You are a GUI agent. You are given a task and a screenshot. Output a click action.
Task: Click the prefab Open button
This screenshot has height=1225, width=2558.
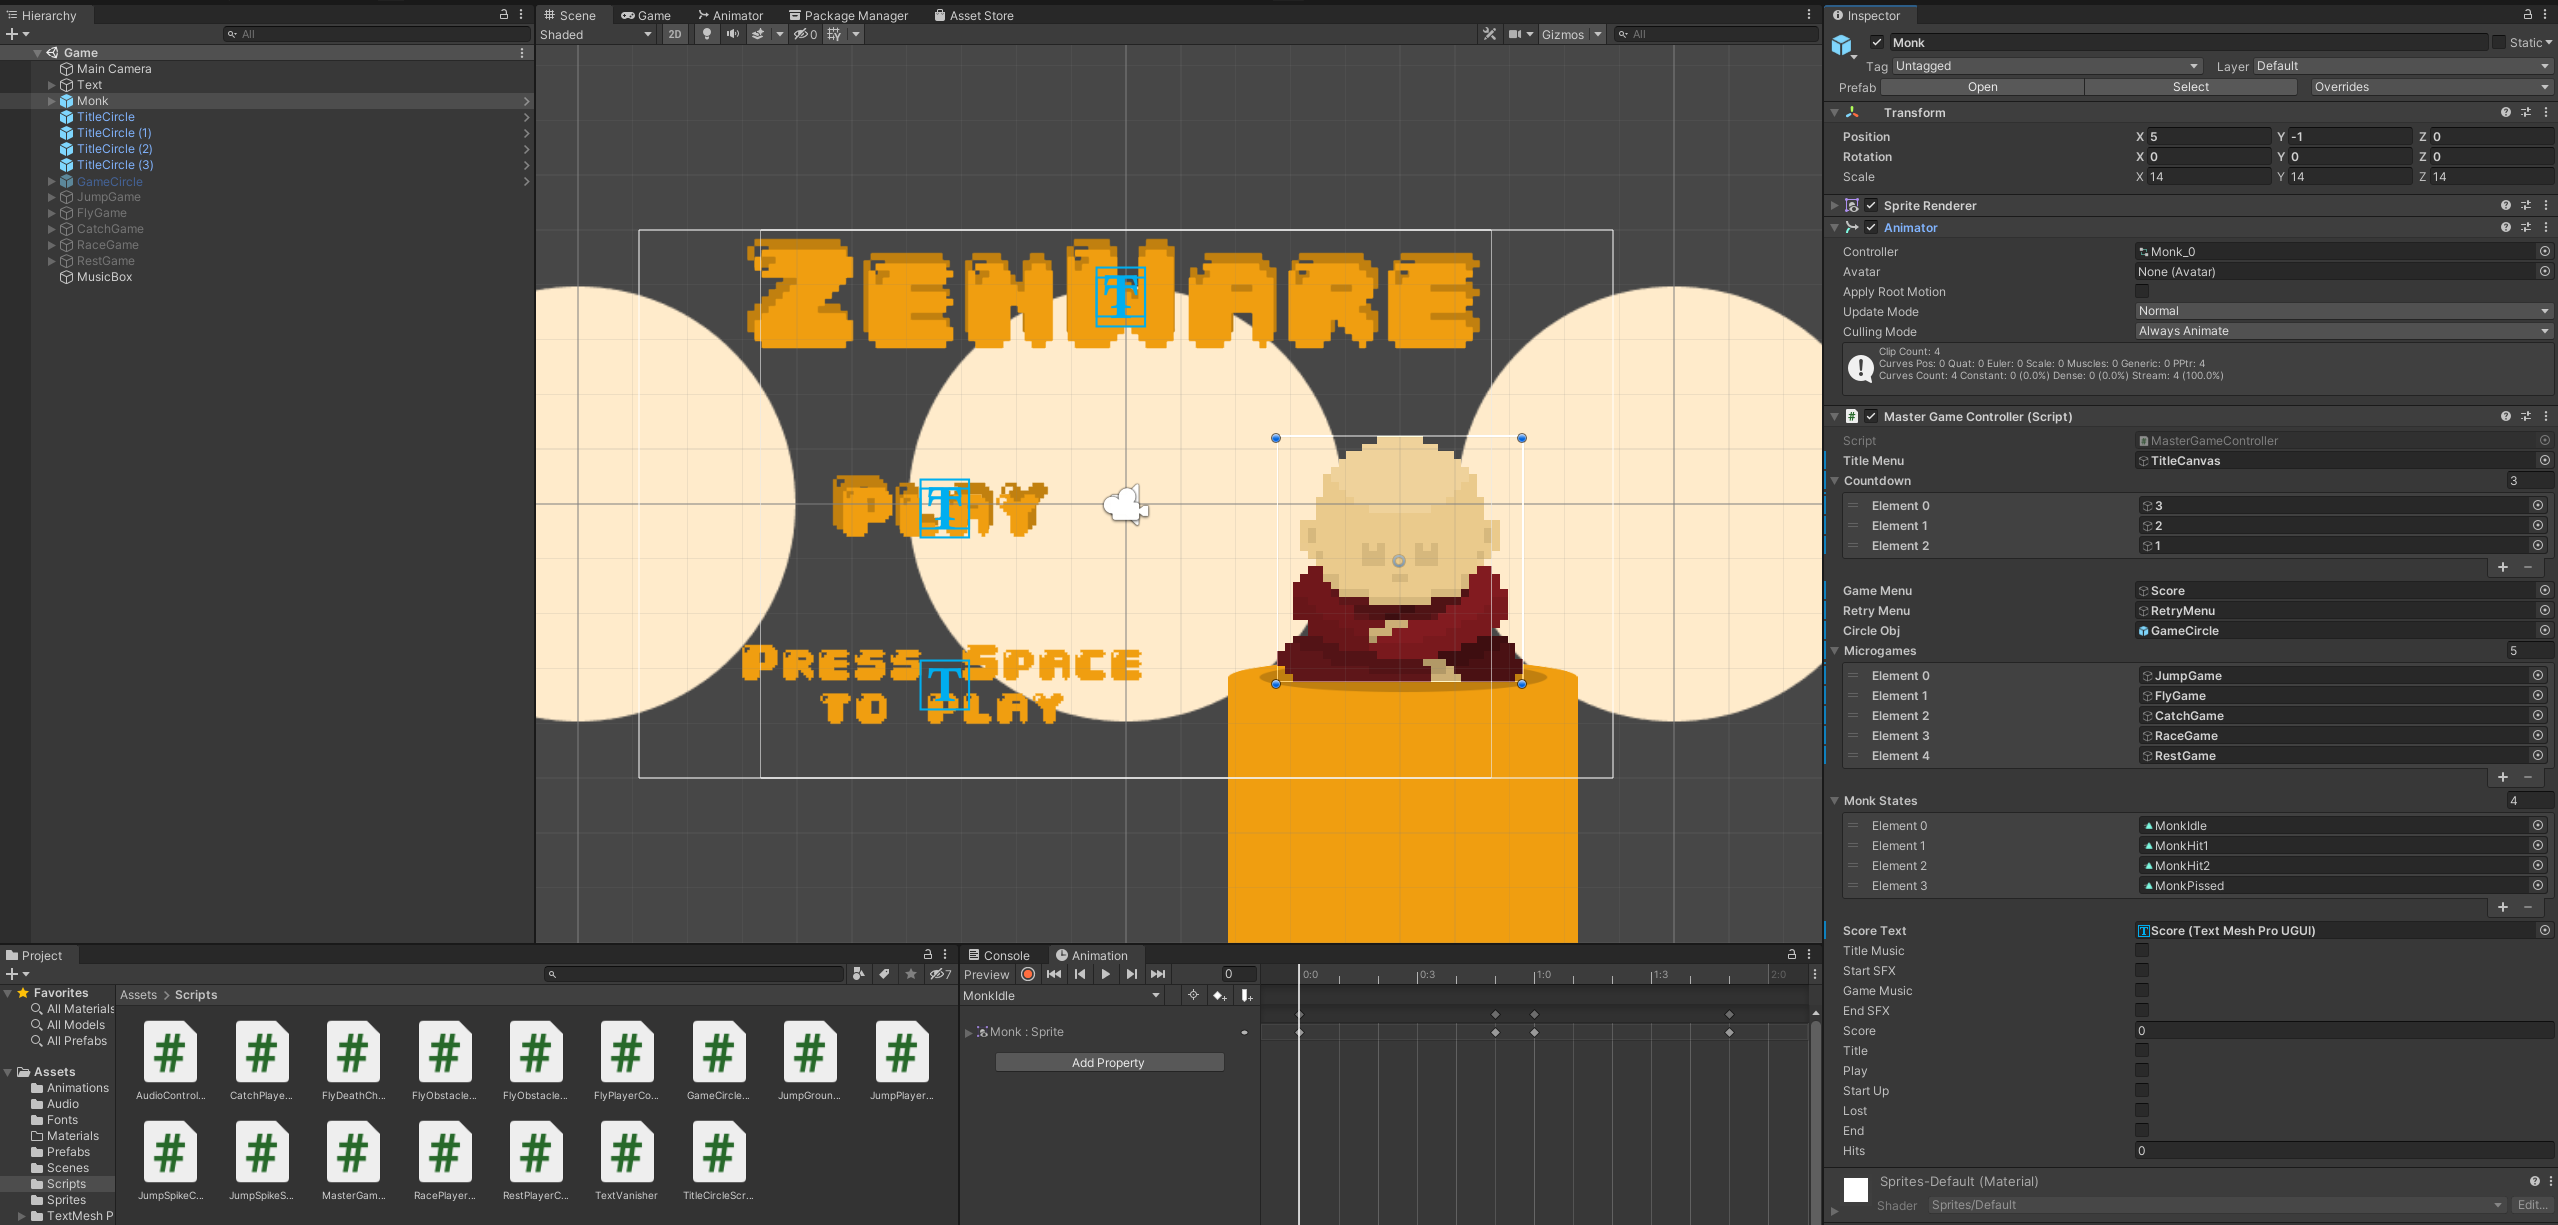(1982, 87)
